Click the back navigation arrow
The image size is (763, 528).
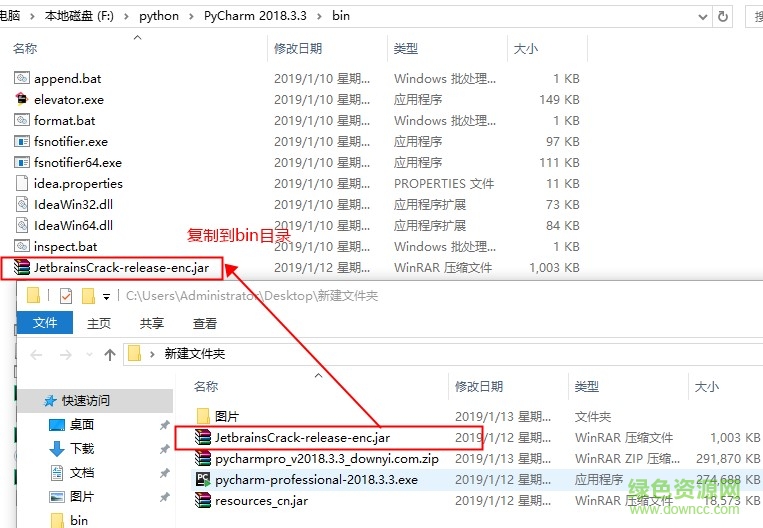point(36,355)
